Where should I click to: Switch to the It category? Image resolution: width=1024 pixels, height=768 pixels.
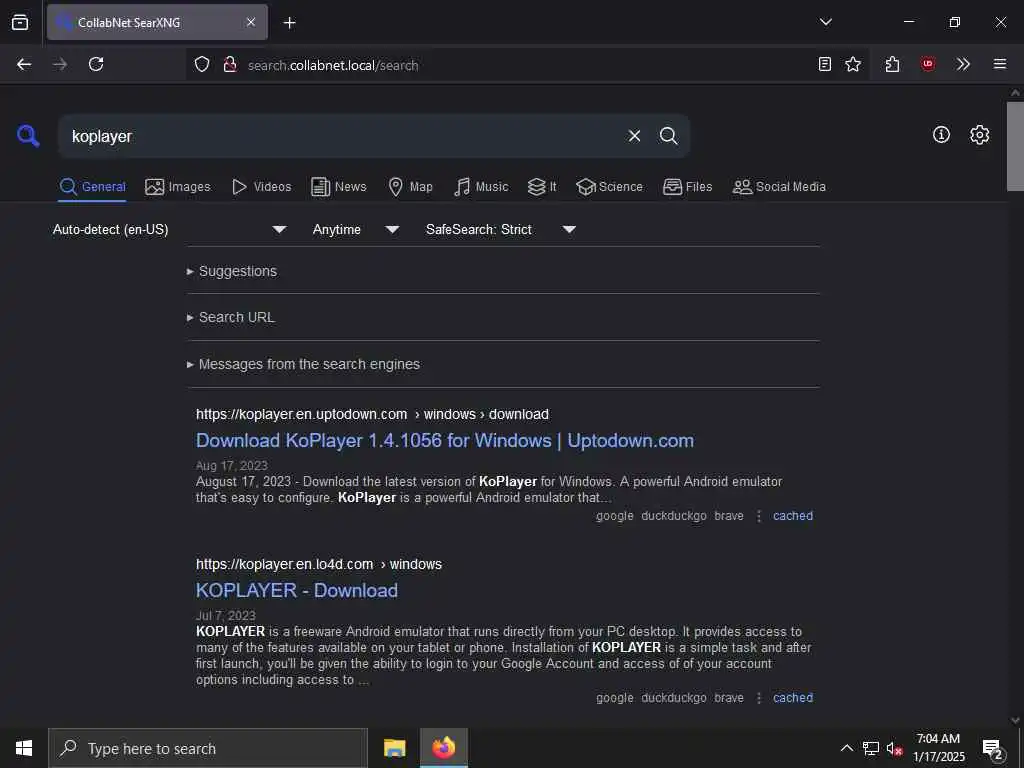[x=542, y=187]
